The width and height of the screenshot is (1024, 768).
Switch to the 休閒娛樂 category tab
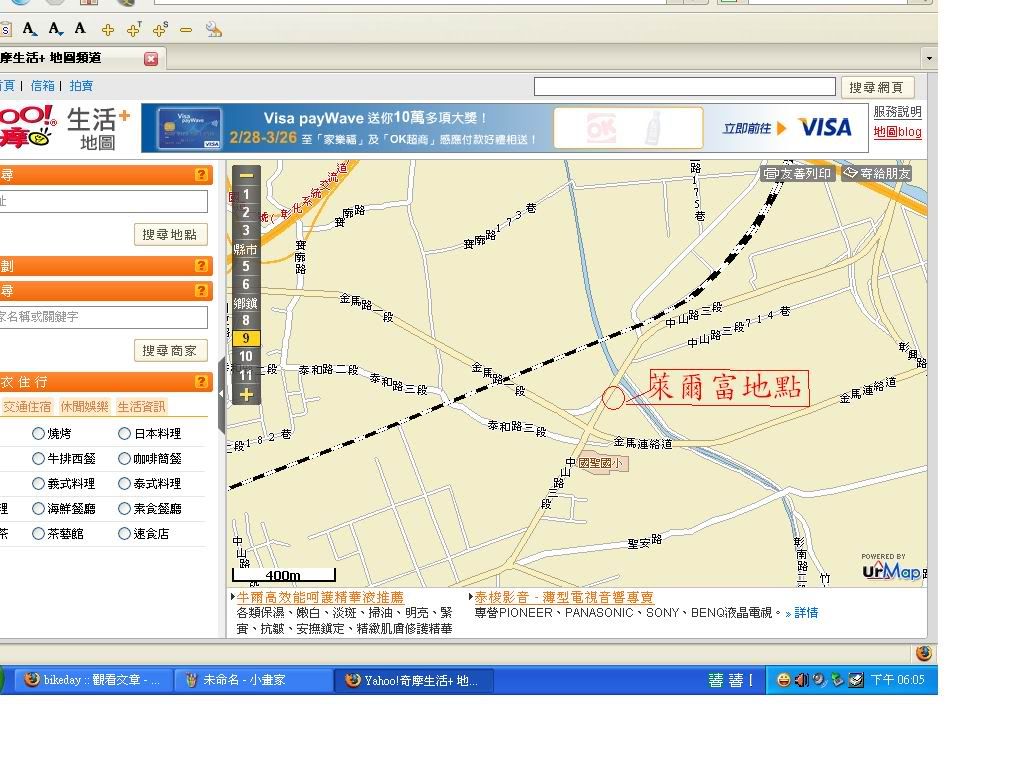84,407
